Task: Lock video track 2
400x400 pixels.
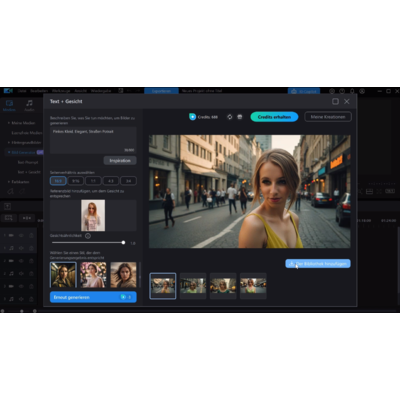Action: (31, 261)
